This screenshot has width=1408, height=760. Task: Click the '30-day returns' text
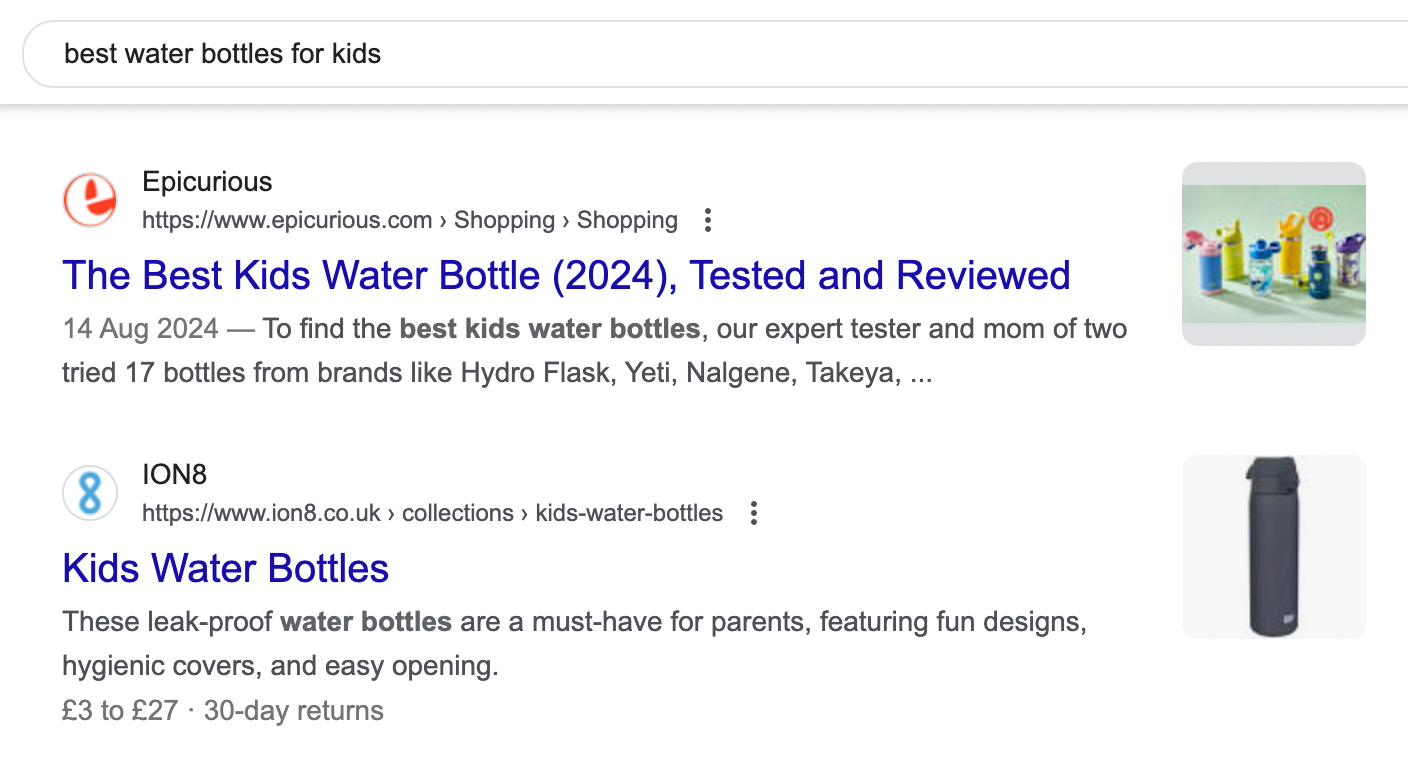(294, 711)
